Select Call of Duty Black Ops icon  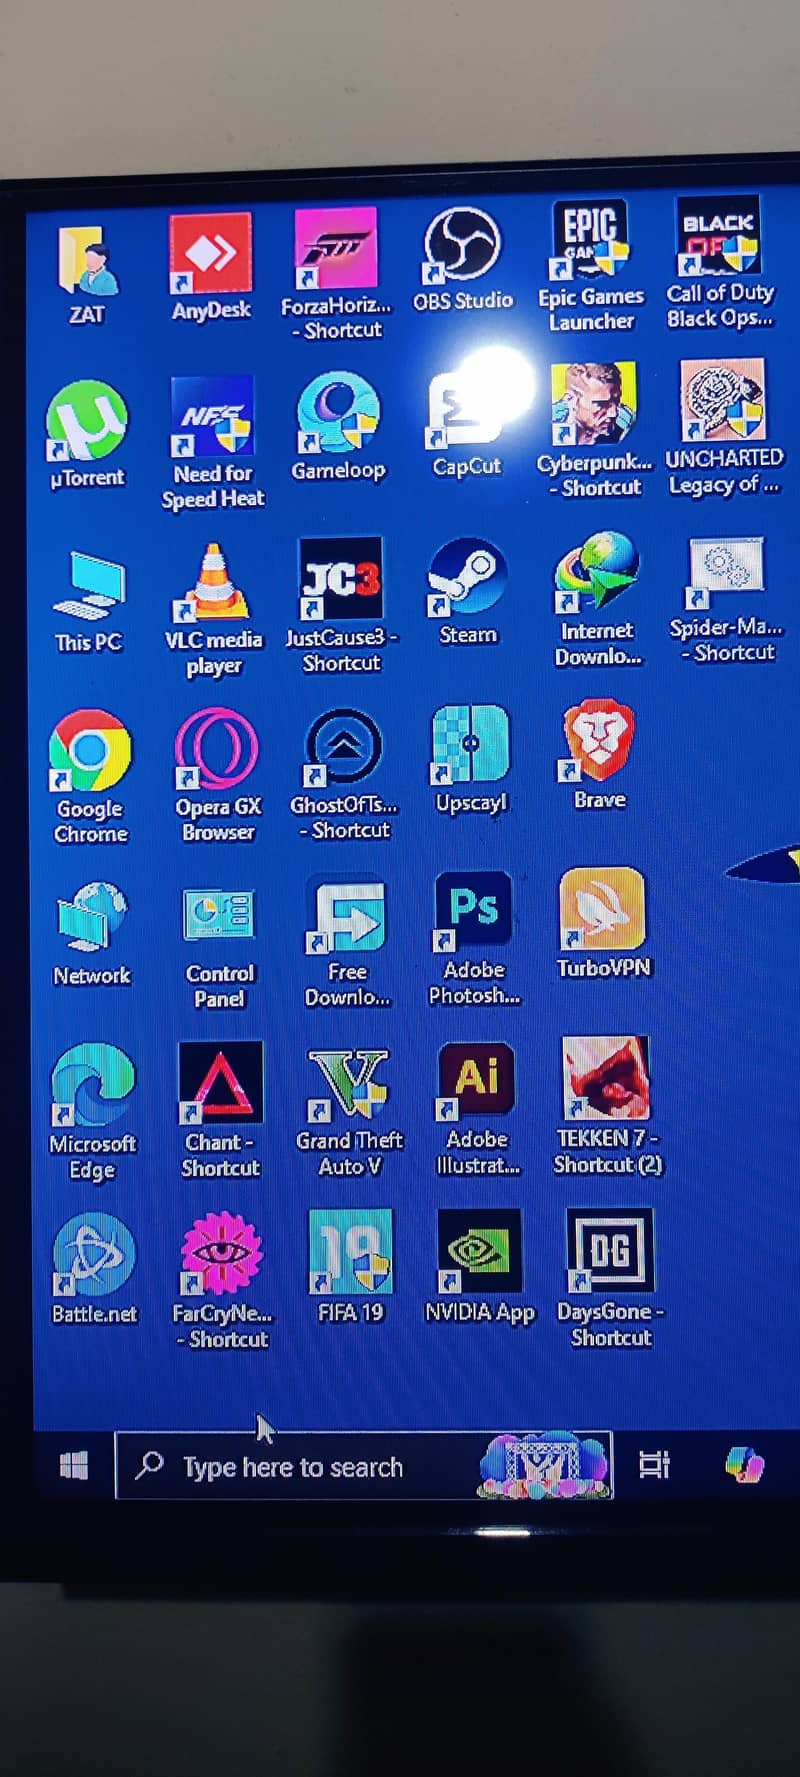pyautogui.click(x=719, y=236)
